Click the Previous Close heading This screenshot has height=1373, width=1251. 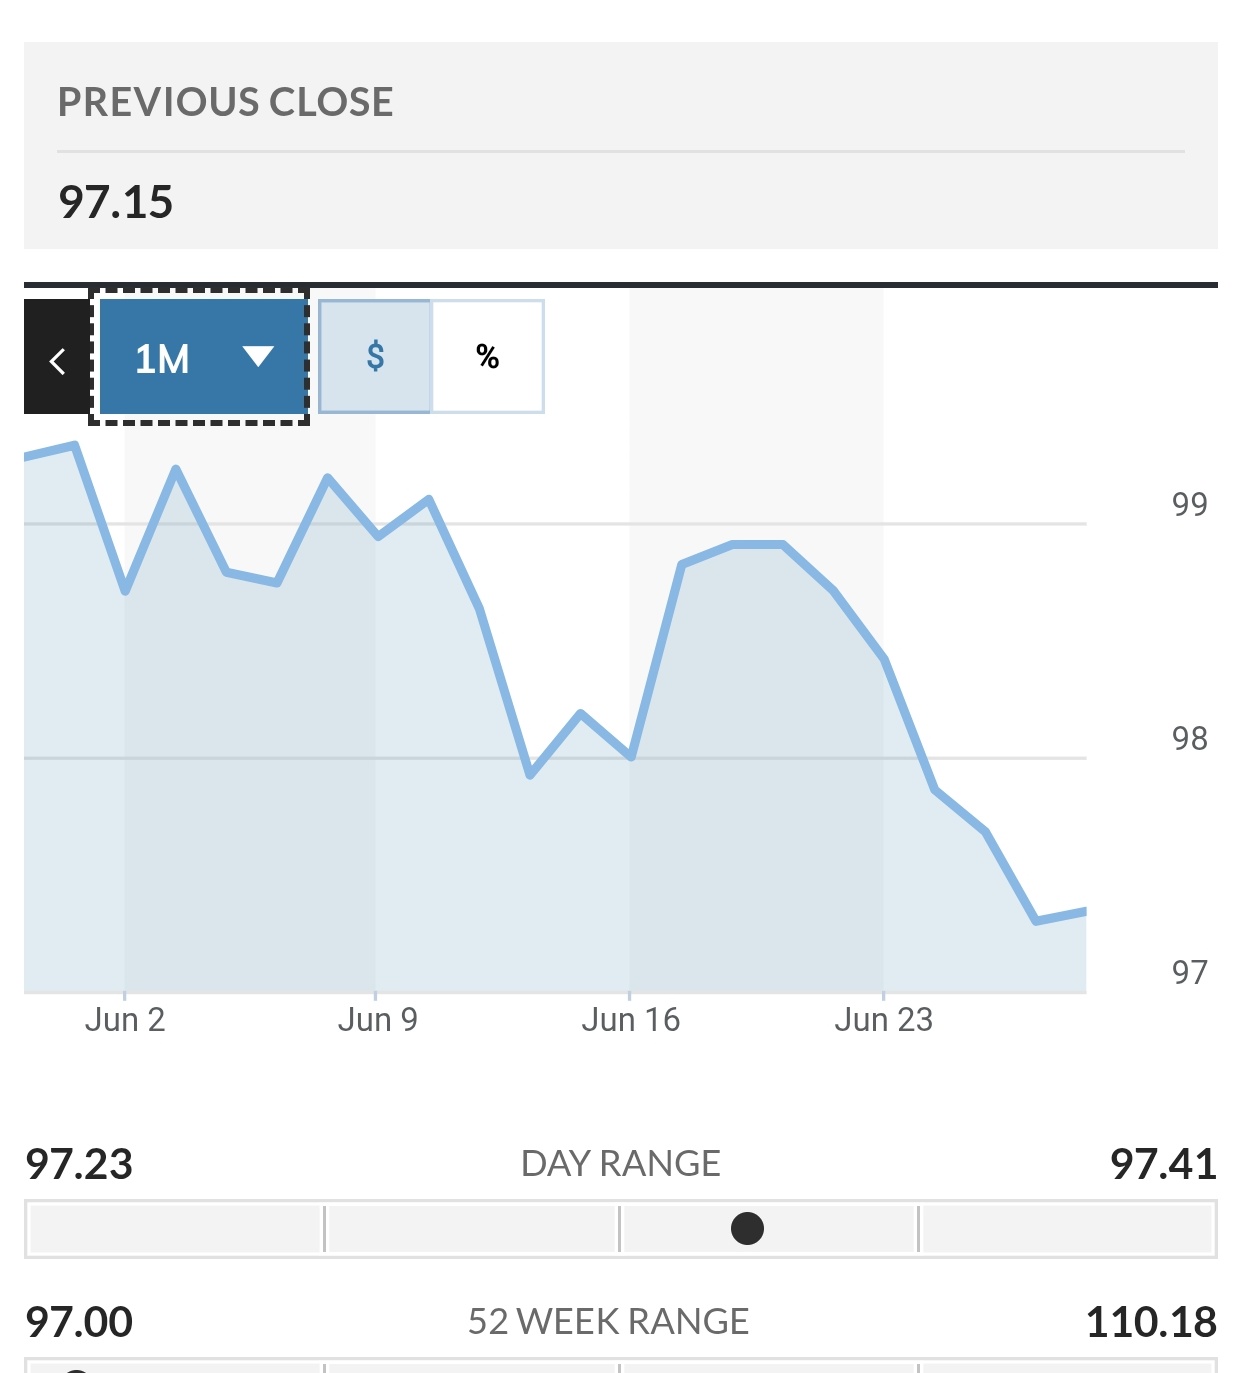coord(226,102)
